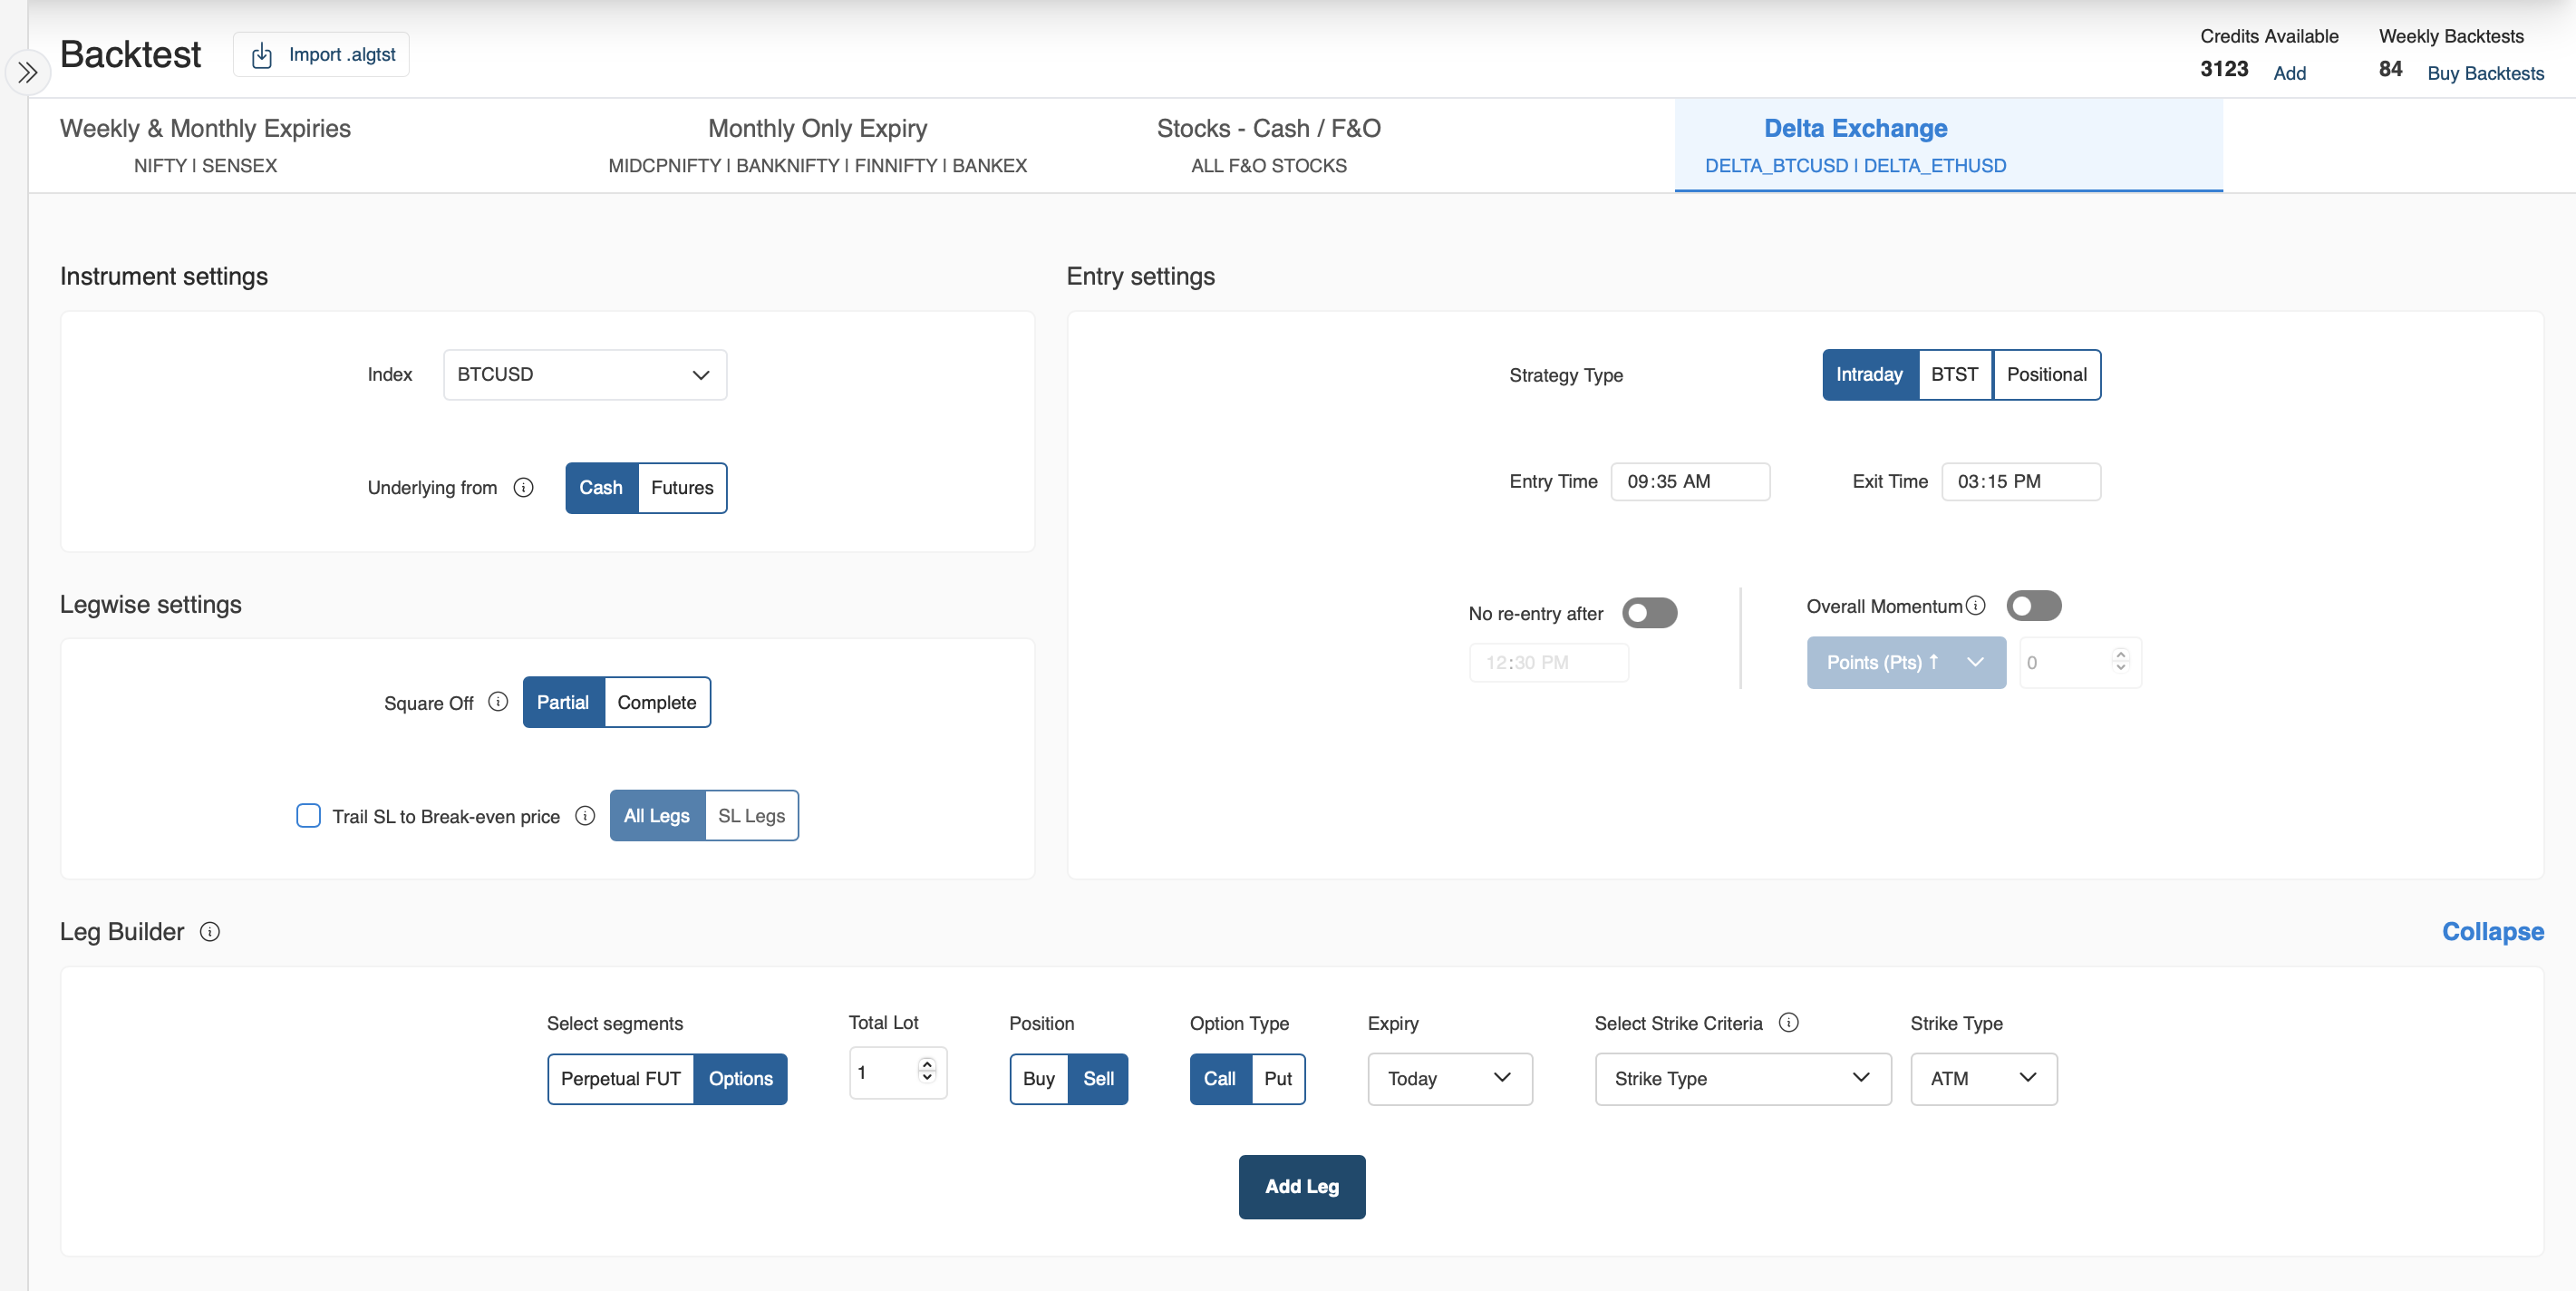The image size is (2576, 1291).
Task: Increment Total Lot using up arrow
Action: (x=926, y=1065)
